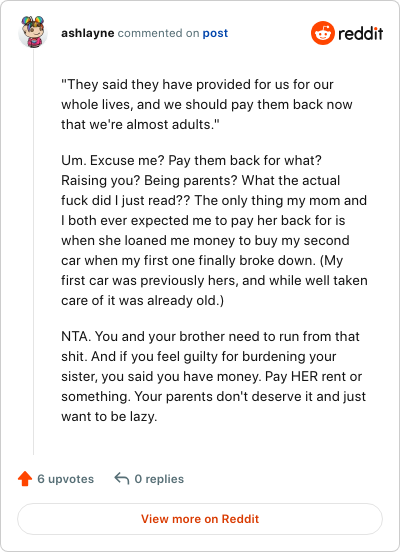400x552 pixels.
Task: Click the "Um. Excuse me?" paragraph
Action: [x=214, y=230]
